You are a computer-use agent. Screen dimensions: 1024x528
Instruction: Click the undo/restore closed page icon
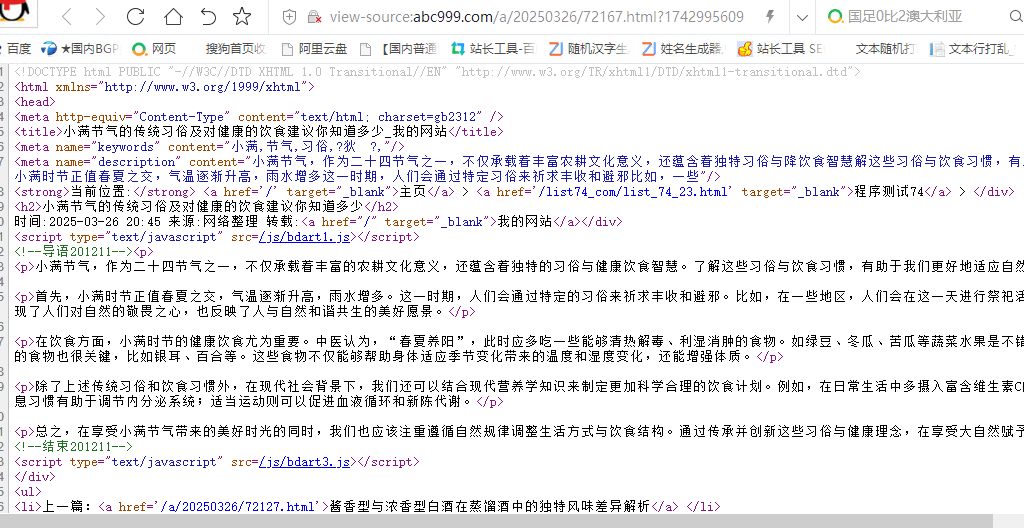tap(208, 17)
